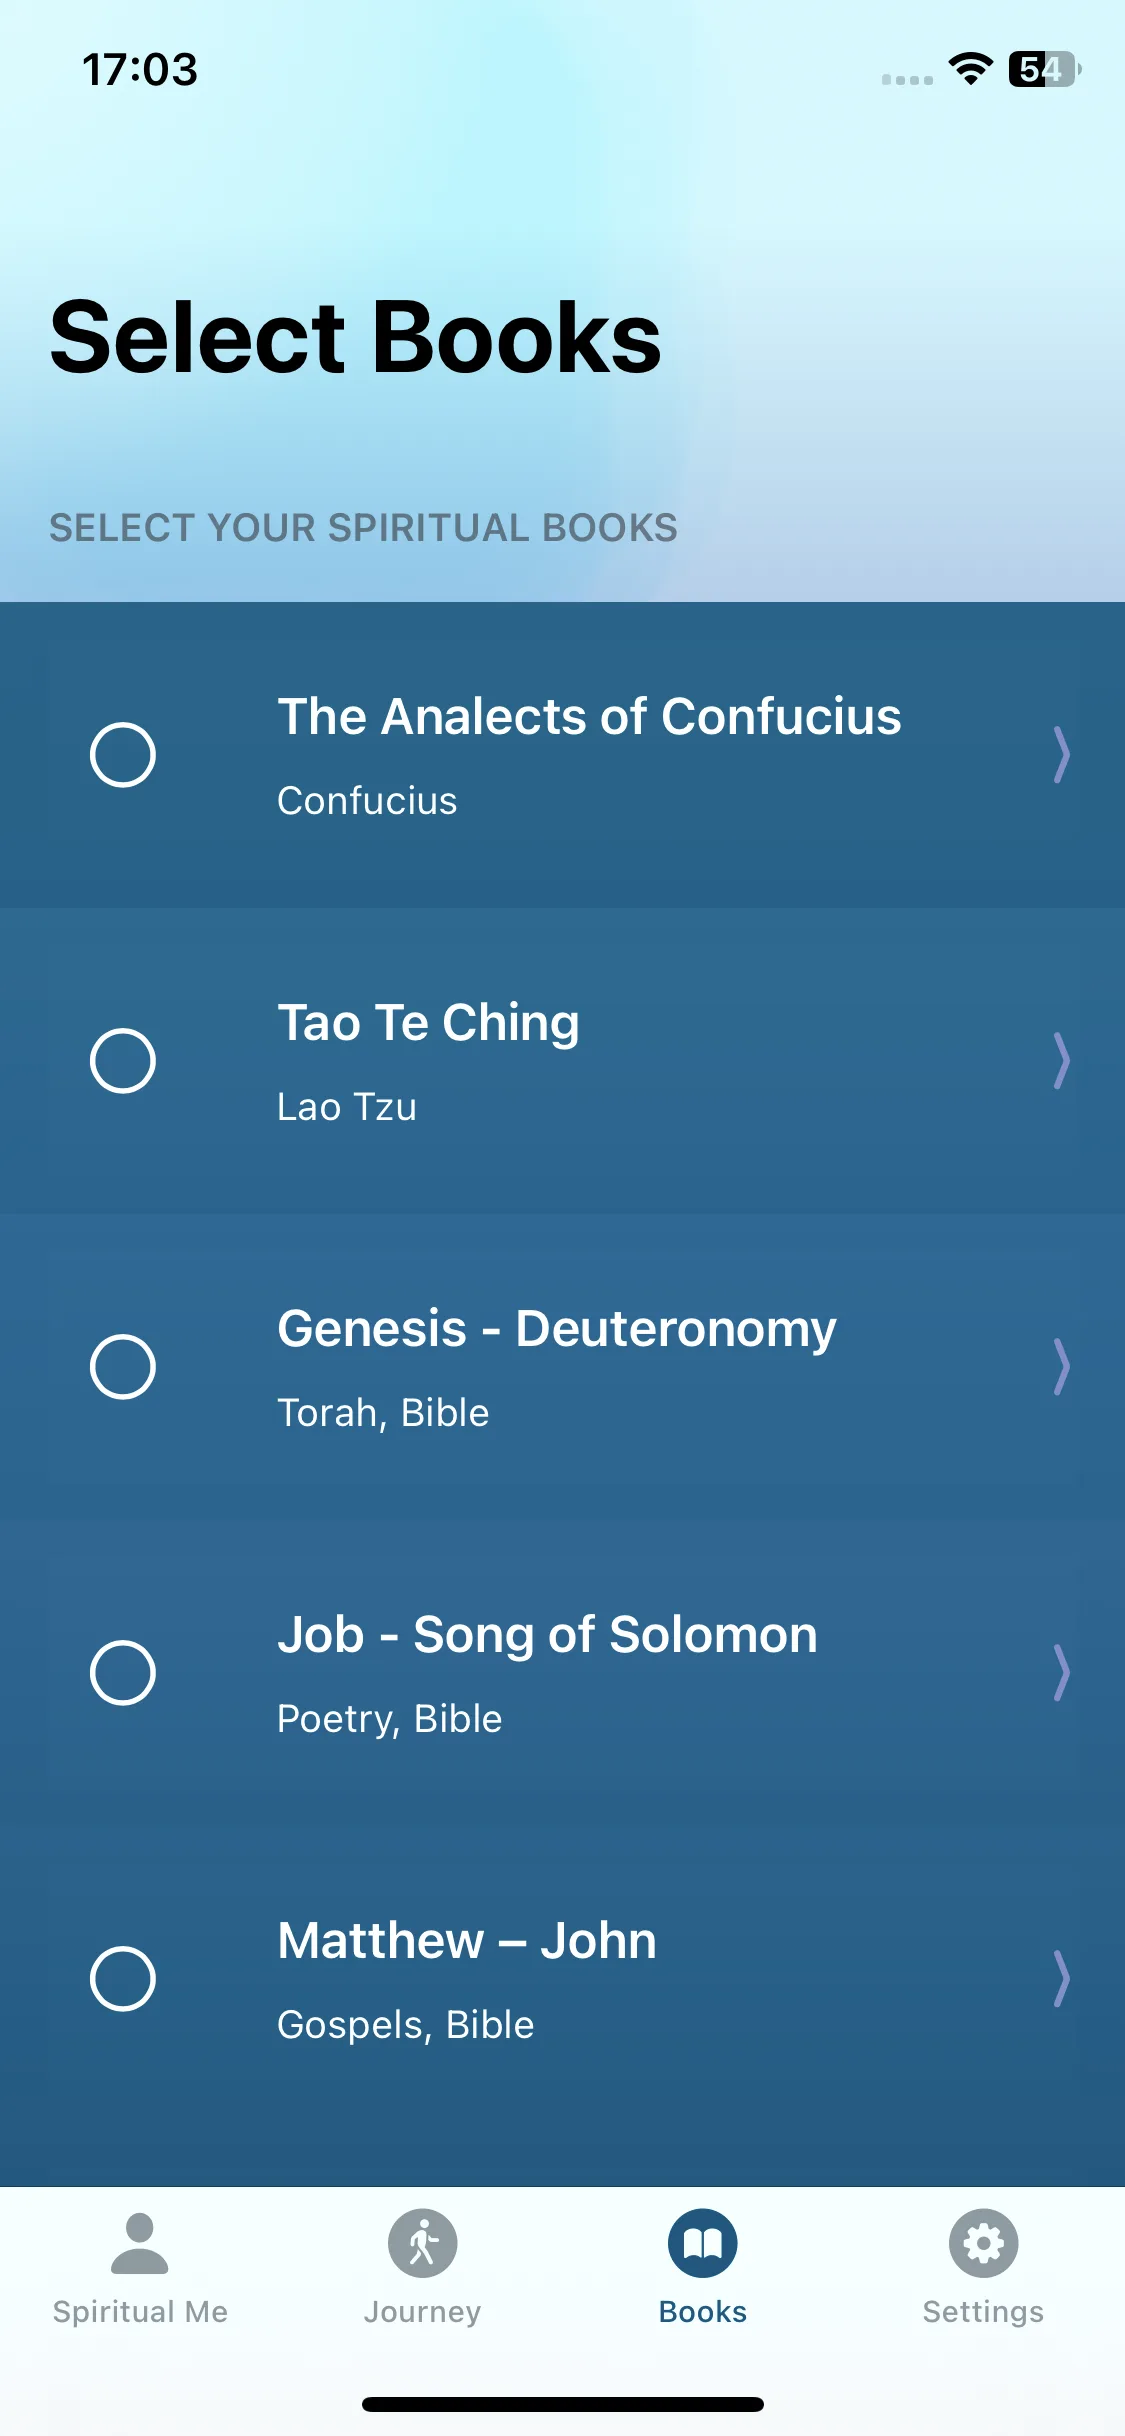Expand The Analects of Confucius chevron
This screenshot has height=2436, width=1125.
1062,754
